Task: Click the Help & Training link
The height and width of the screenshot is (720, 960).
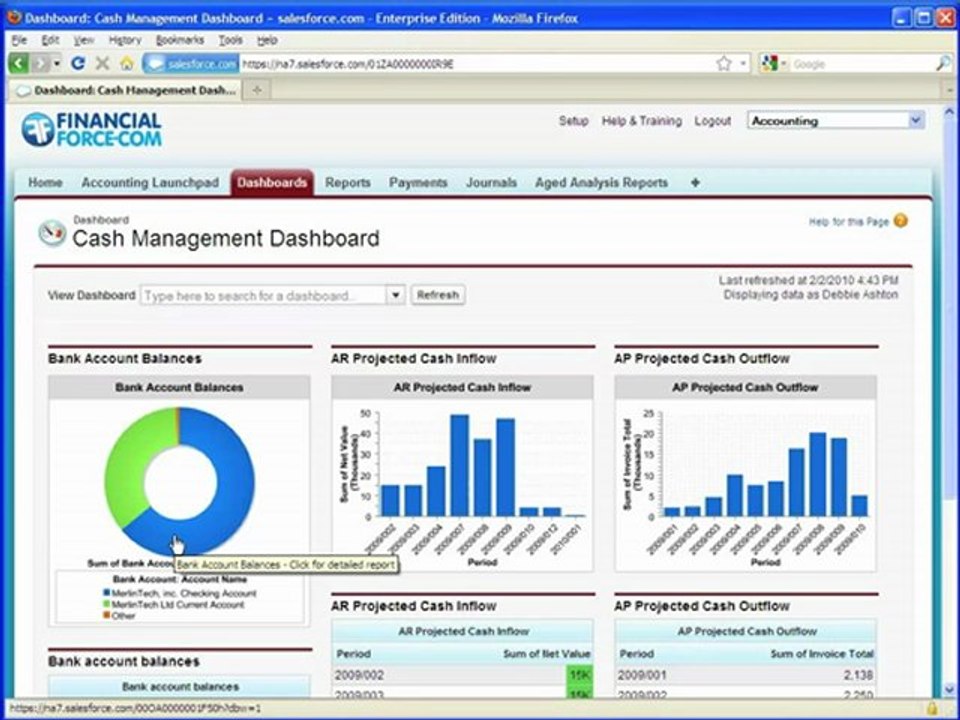Action: coord(642,121)
